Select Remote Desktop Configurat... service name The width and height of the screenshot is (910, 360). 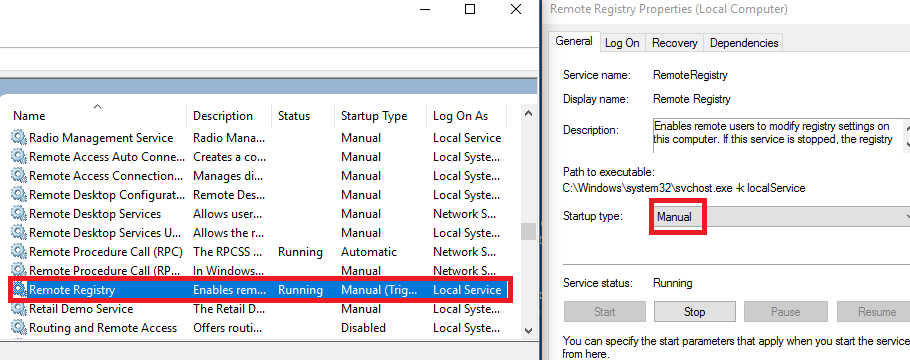pos(107,195)
